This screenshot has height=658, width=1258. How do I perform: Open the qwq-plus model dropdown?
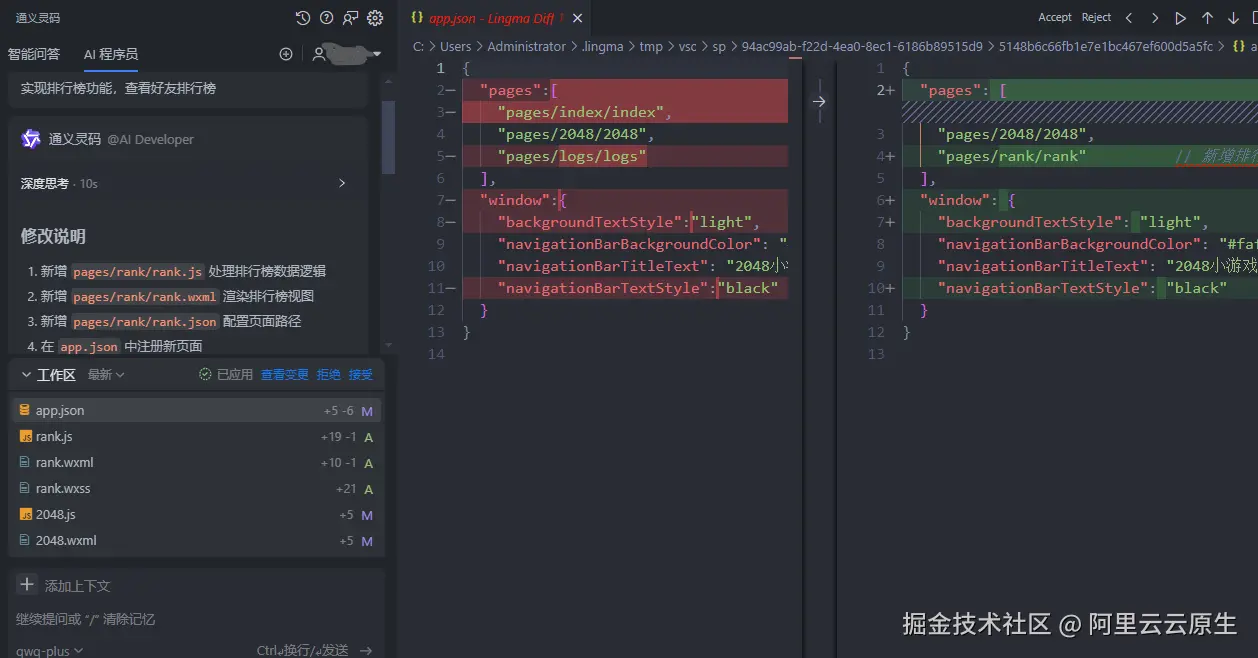point(49,651)
